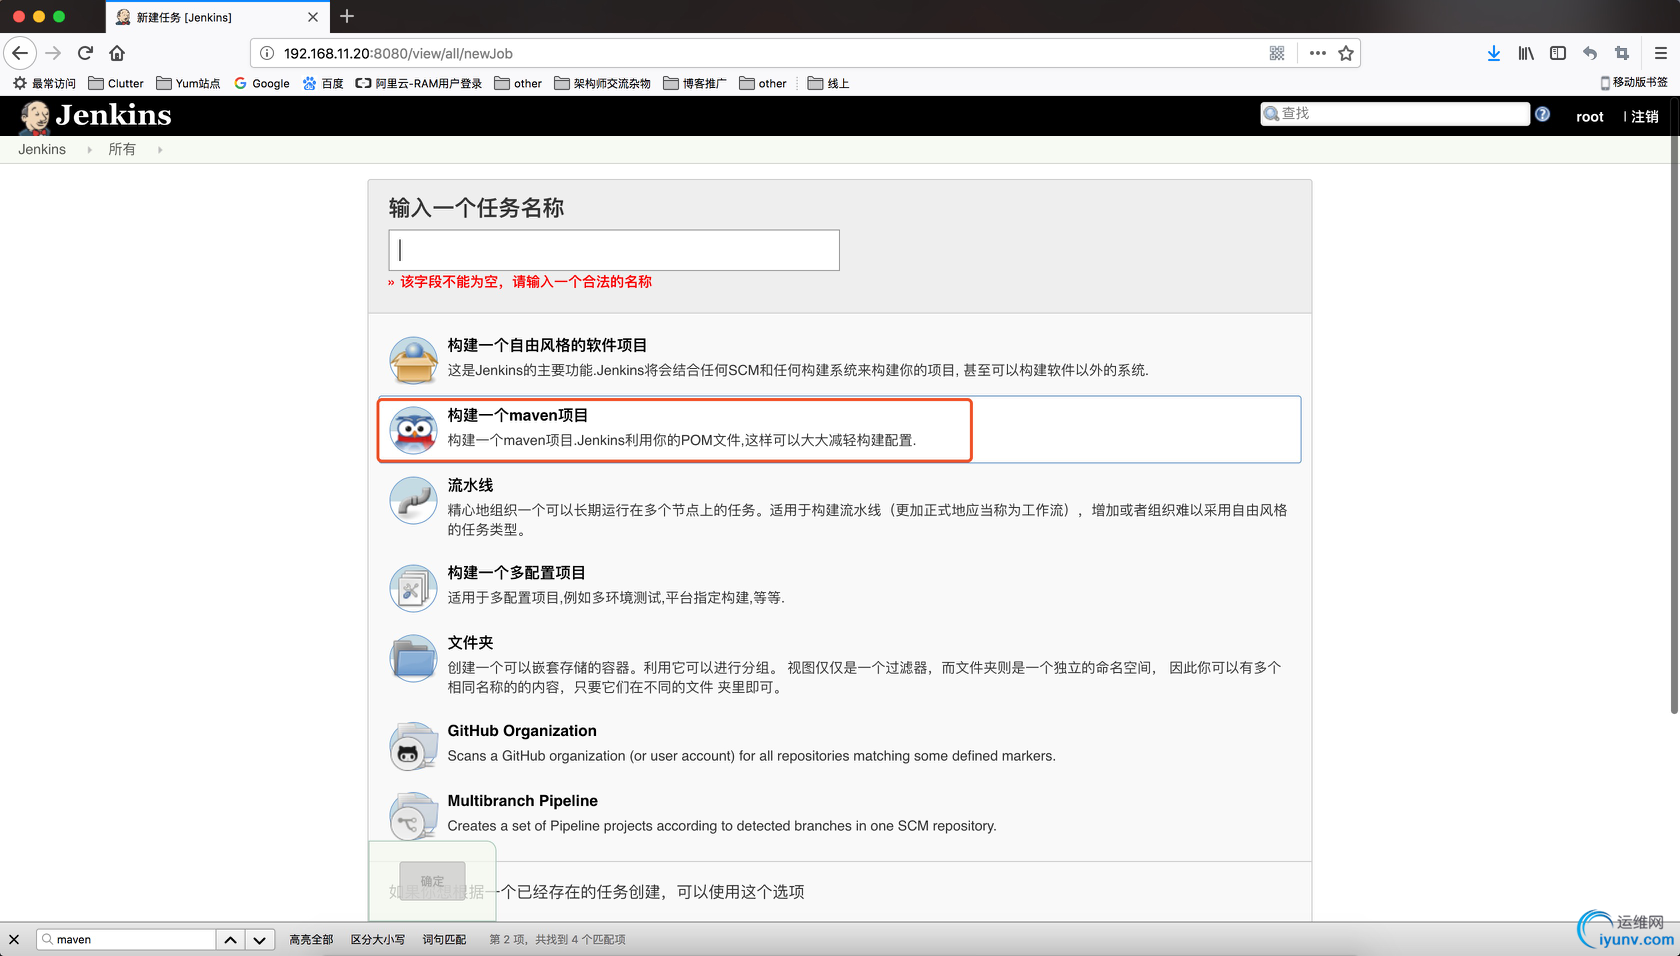Screen dimensions: 1680x956
Task: Open the 移动版书签 mobile bookmarks
Action: click(1634, 82)
